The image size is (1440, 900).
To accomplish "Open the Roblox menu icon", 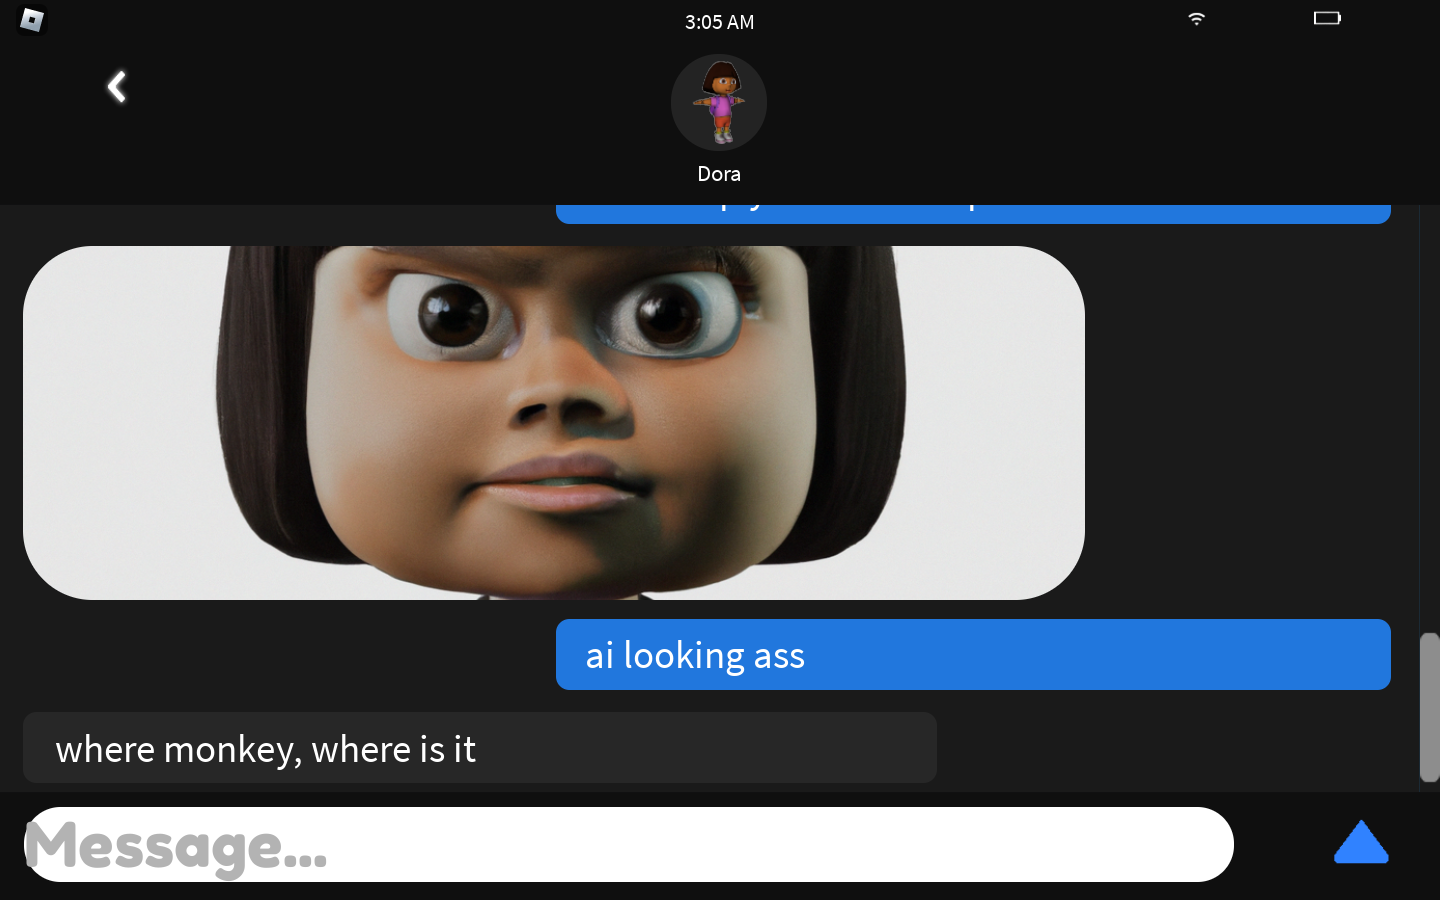I will click(31, 20).
